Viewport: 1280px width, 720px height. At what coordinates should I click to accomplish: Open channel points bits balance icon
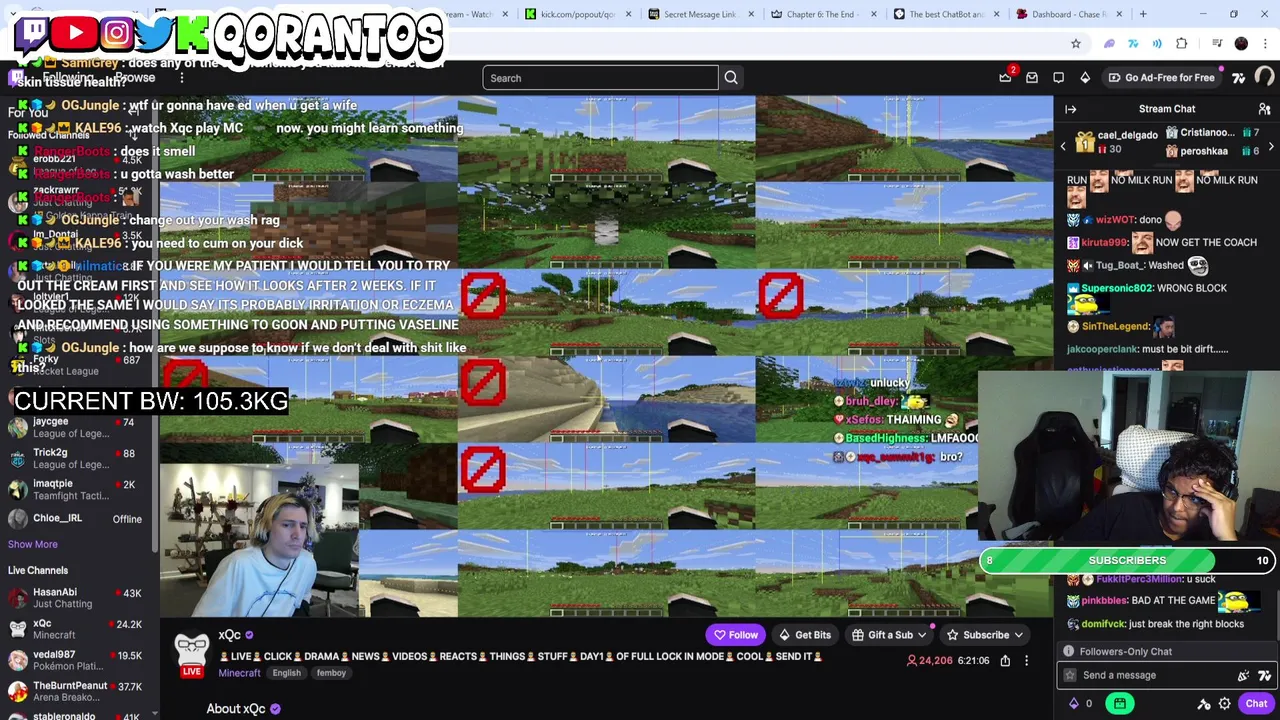(x=1081, y=704)
